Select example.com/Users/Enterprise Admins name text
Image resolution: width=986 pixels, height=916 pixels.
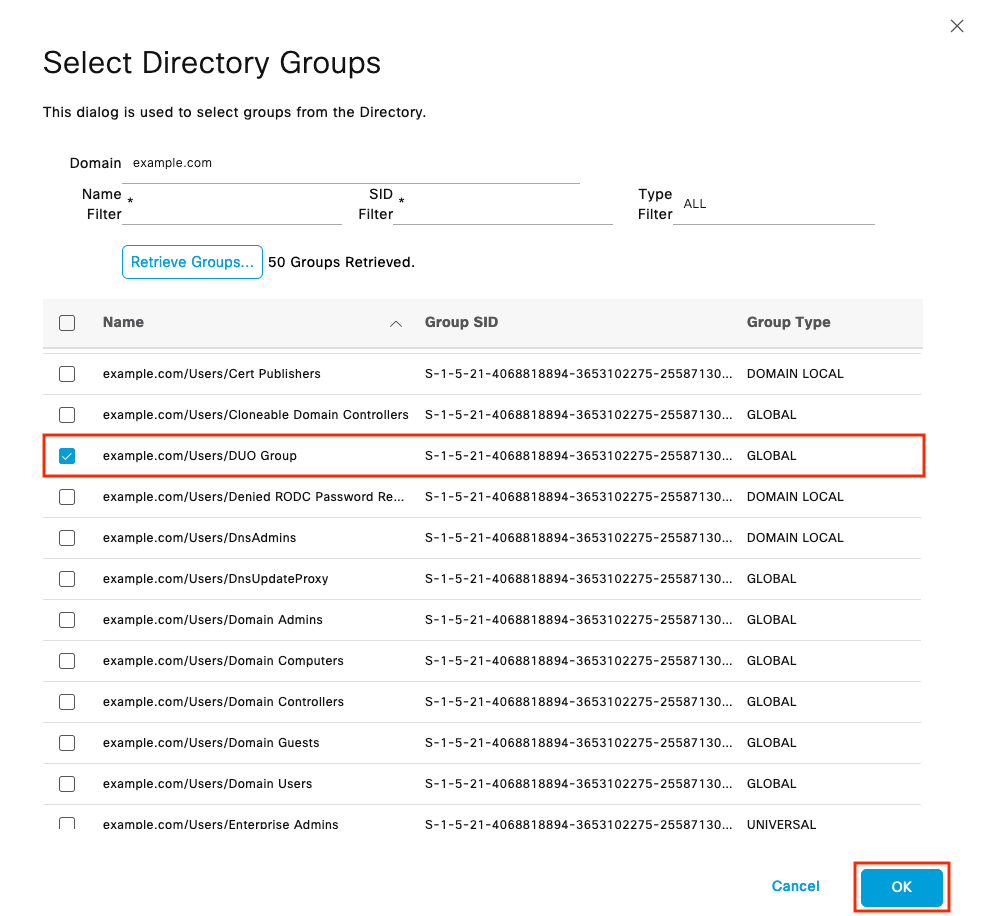pos(221,824)
